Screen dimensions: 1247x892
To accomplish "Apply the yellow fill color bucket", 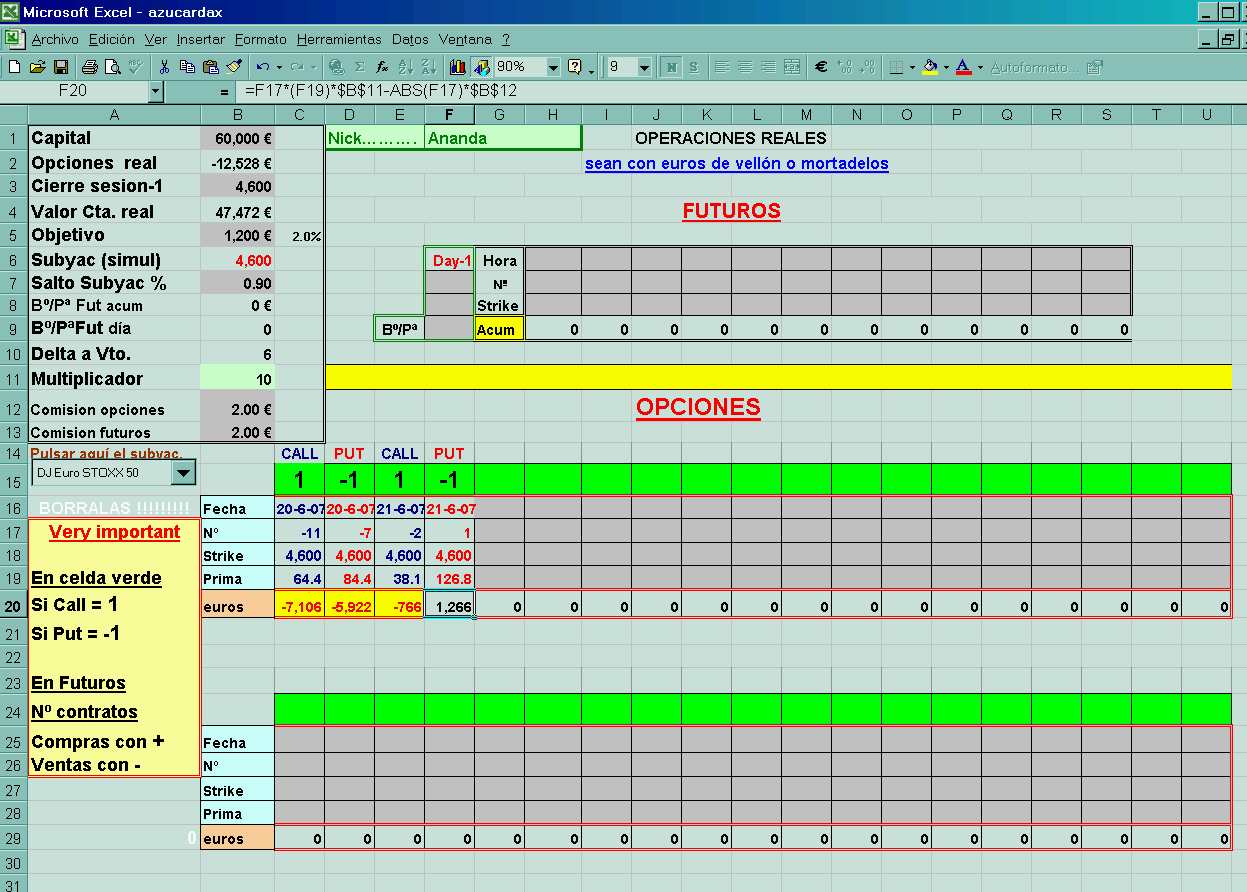I will tap(930, 67).
